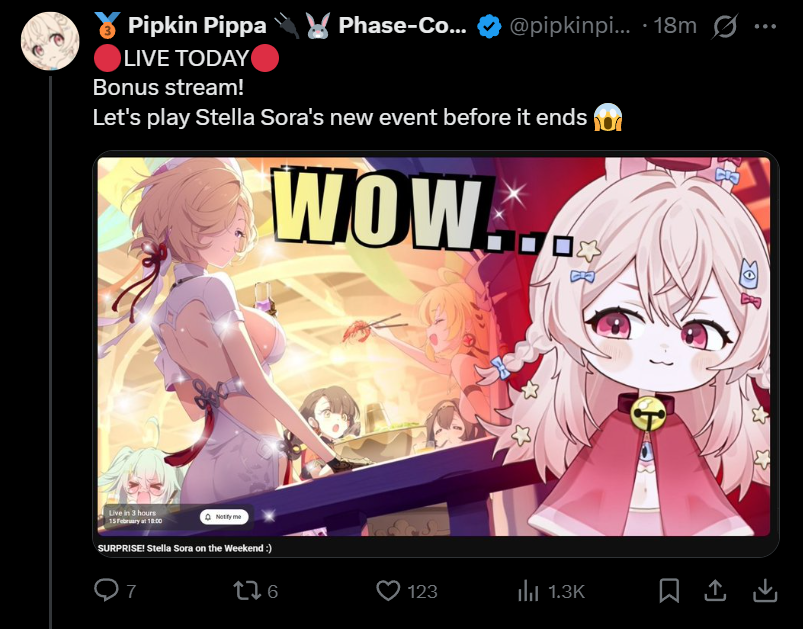Open the WOW stream thumbnail image
The image size is (803, 629).
click(433, 346)
